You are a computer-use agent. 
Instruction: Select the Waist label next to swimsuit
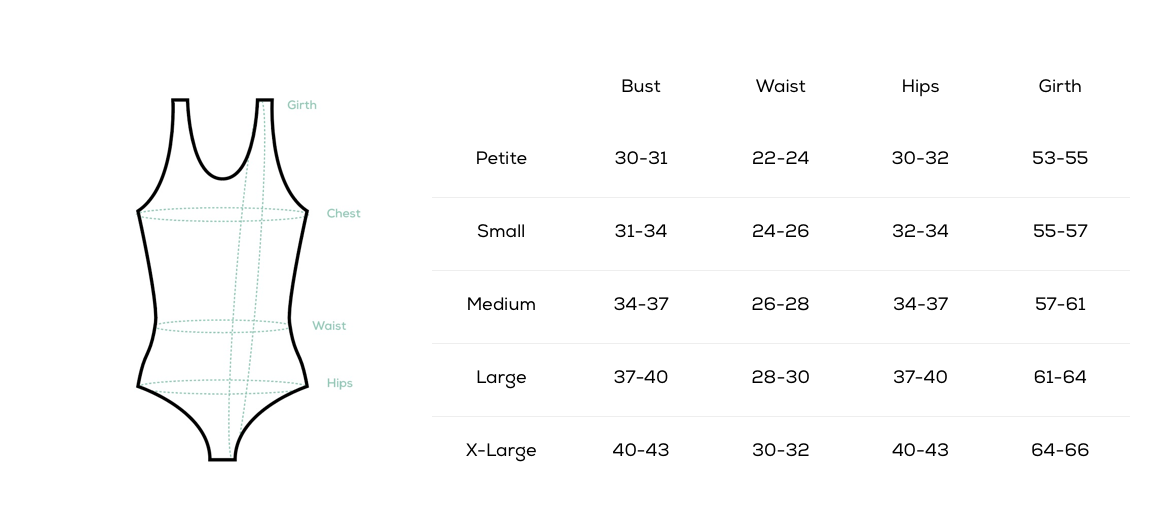click(329, 326)
